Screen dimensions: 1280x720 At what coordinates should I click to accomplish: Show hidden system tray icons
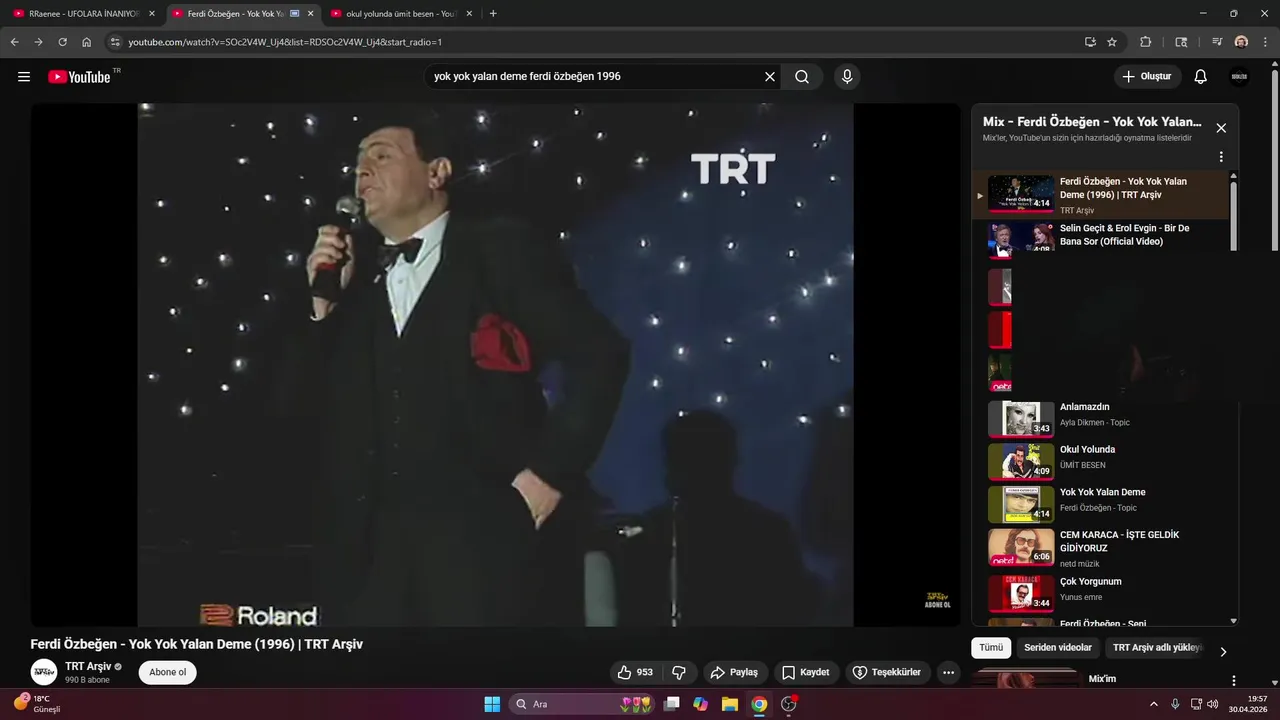point(1154,704)
